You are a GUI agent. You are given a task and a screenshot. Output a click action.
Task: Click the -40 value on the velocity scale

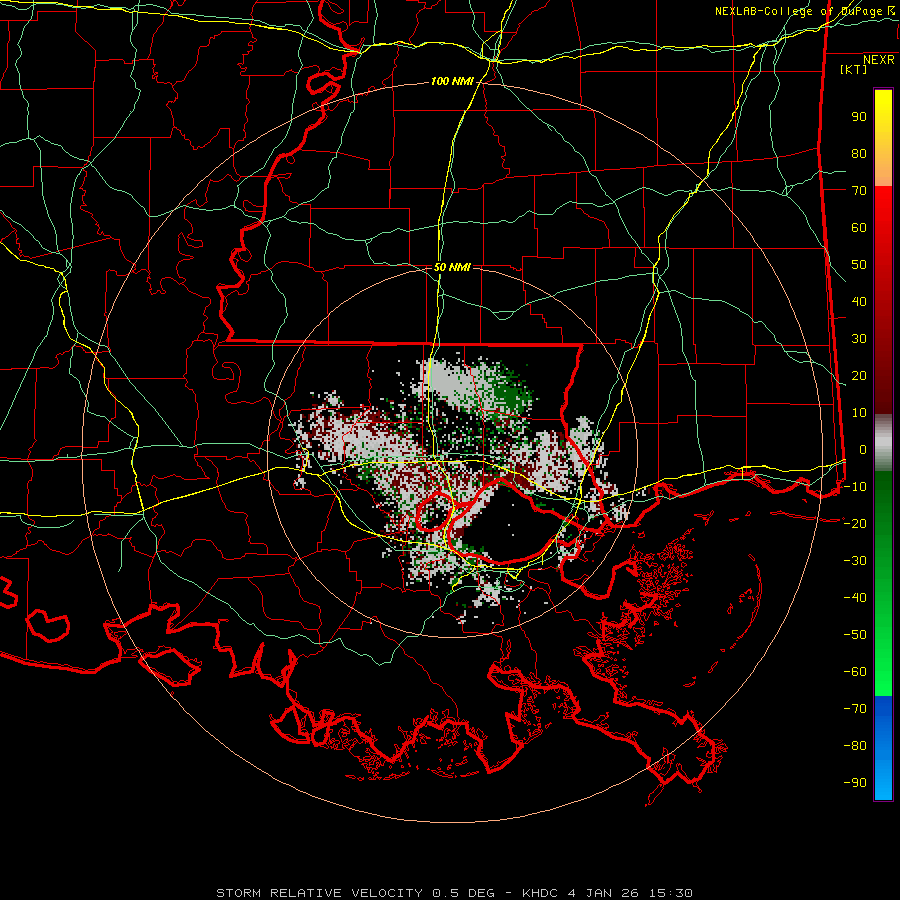855,598
